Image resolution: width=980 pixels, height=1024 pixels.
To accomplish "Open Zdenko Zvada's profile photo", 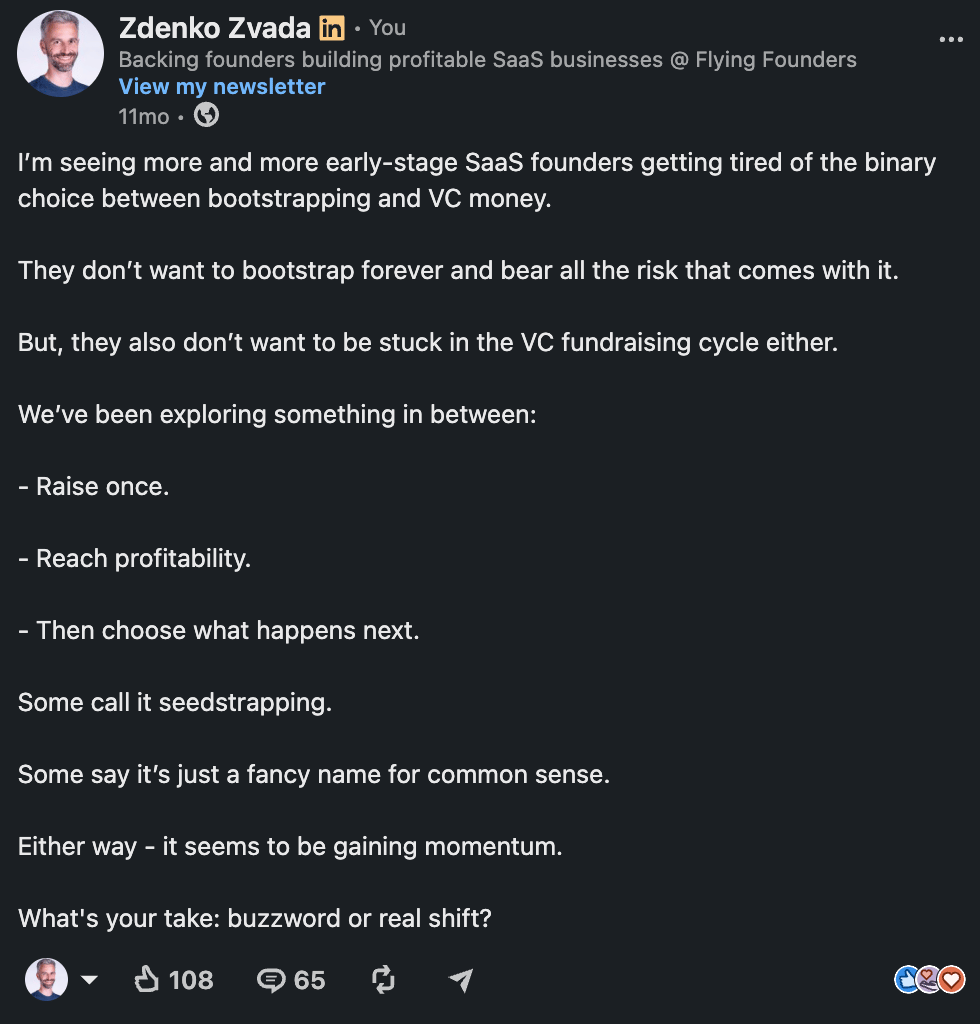I will point(60,54).
